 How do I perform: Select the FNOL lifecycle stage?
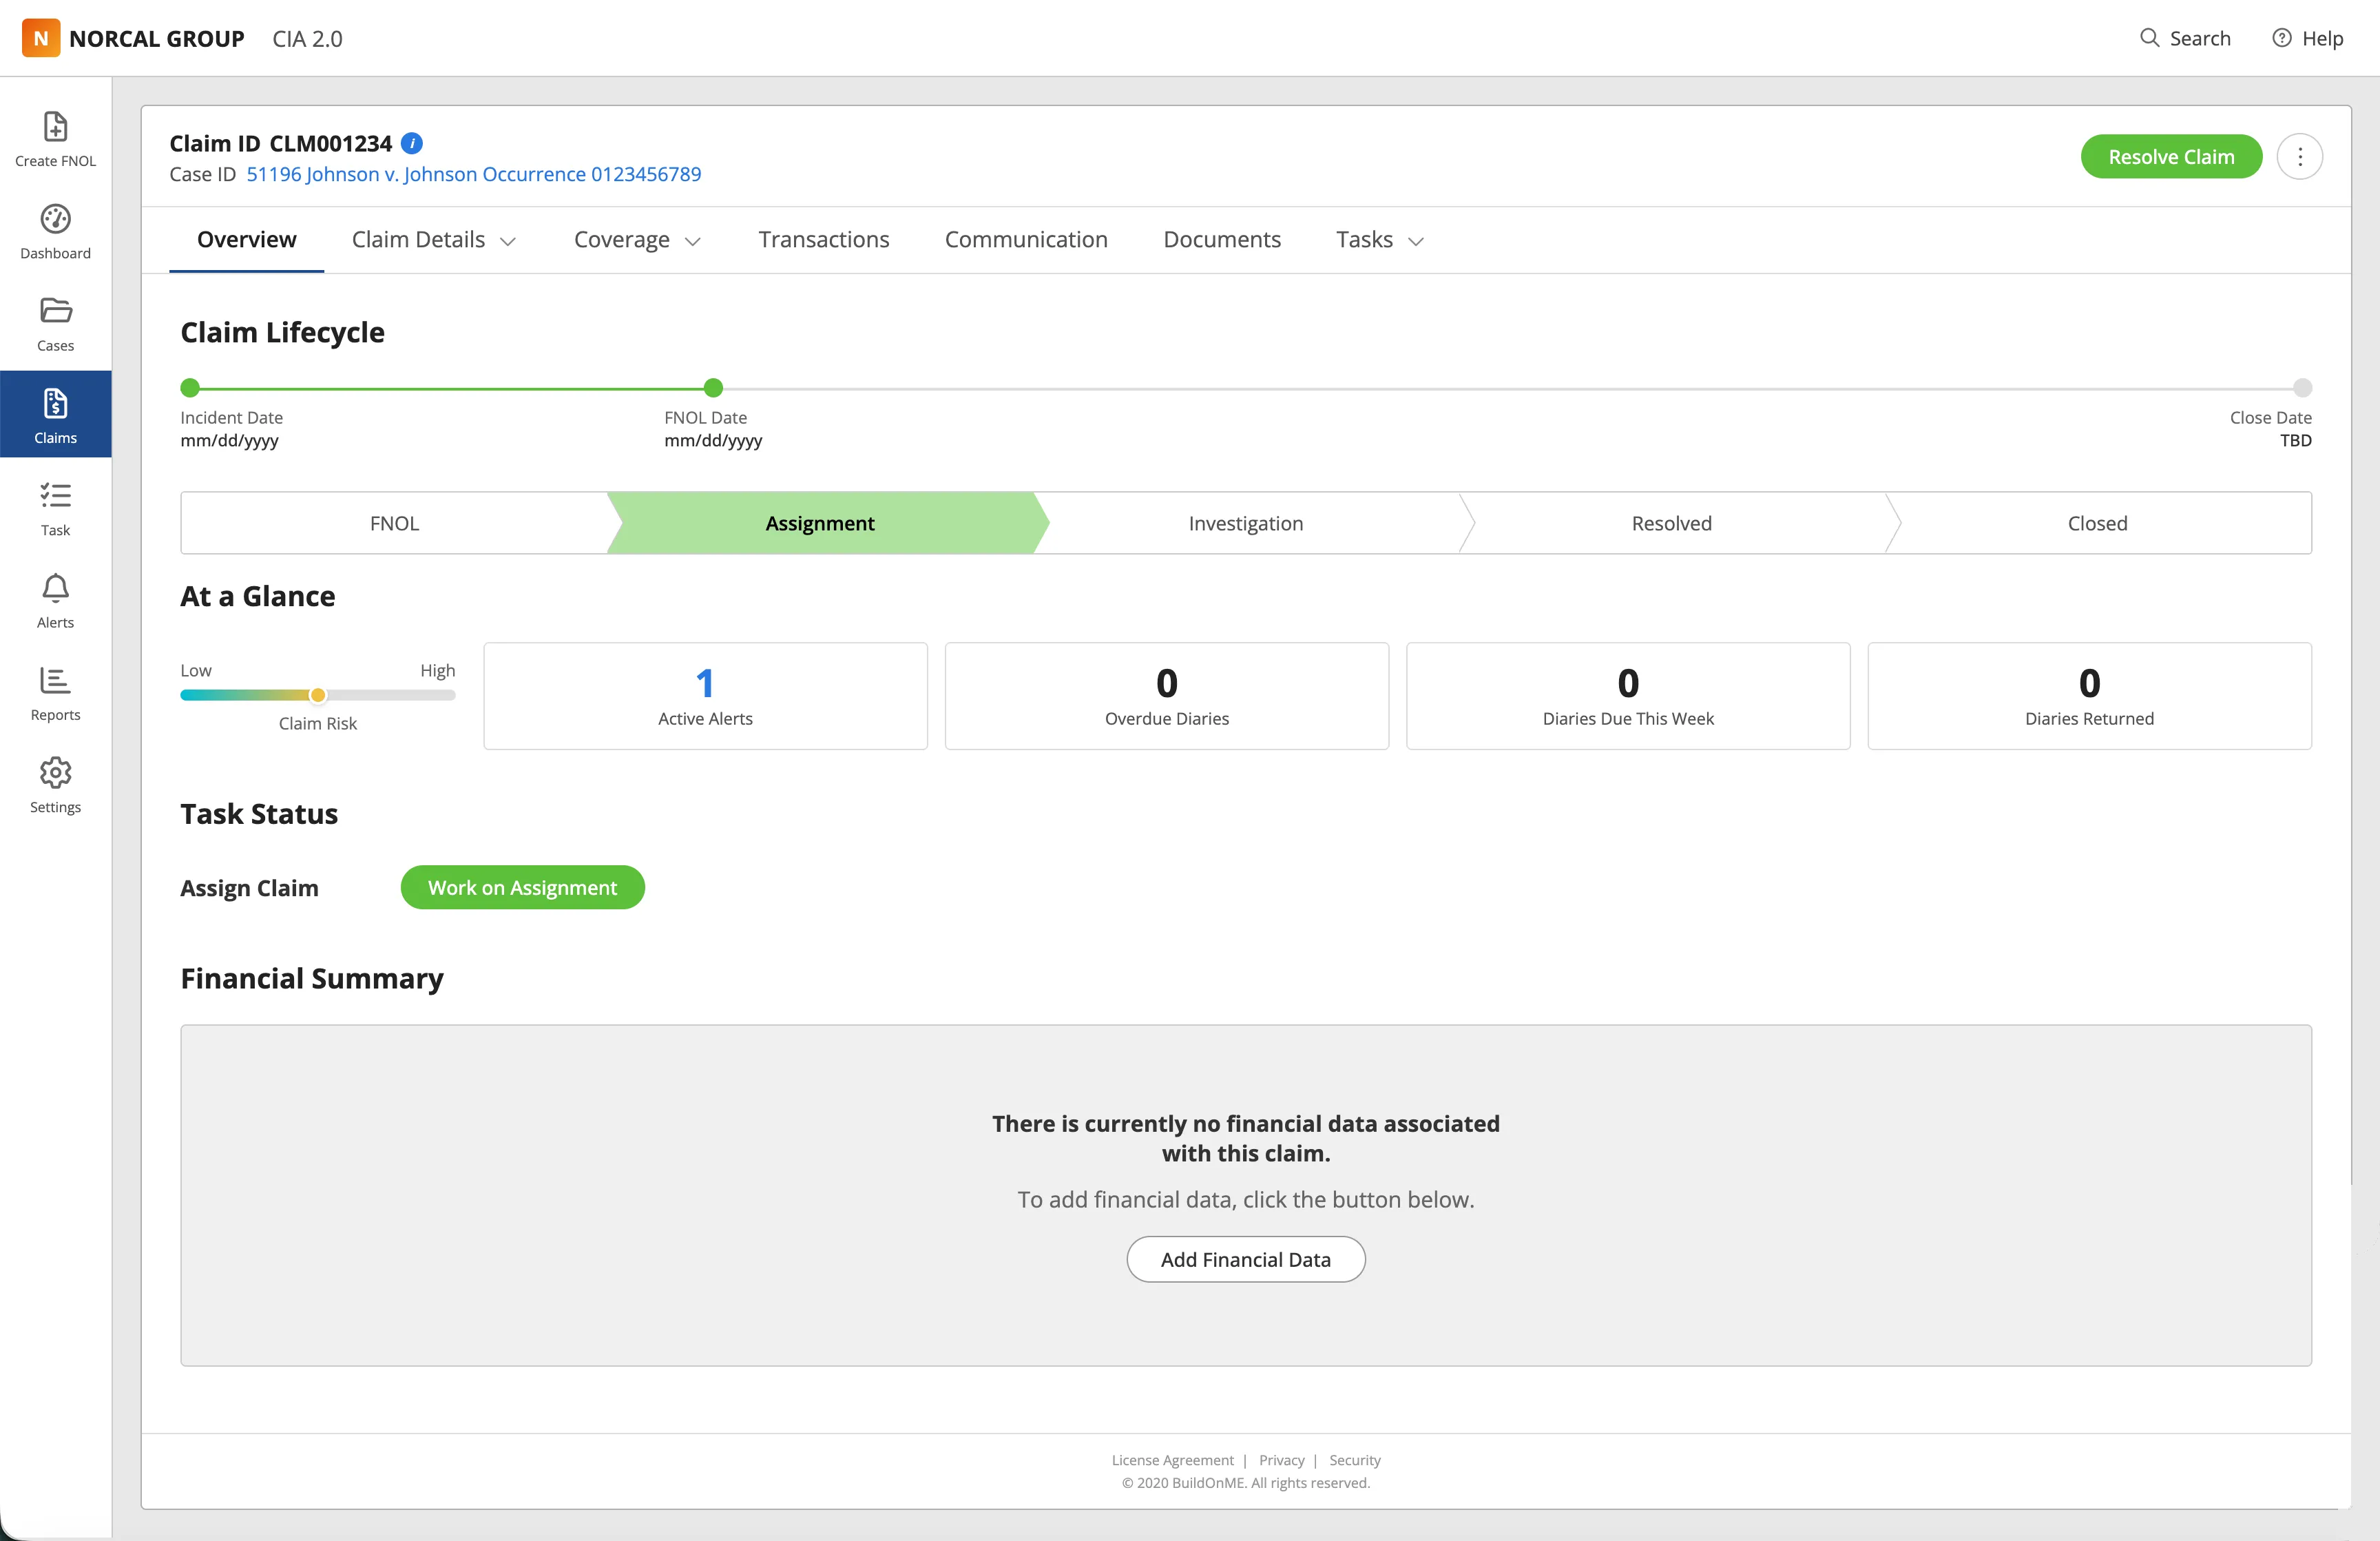[x=394, y=523]
